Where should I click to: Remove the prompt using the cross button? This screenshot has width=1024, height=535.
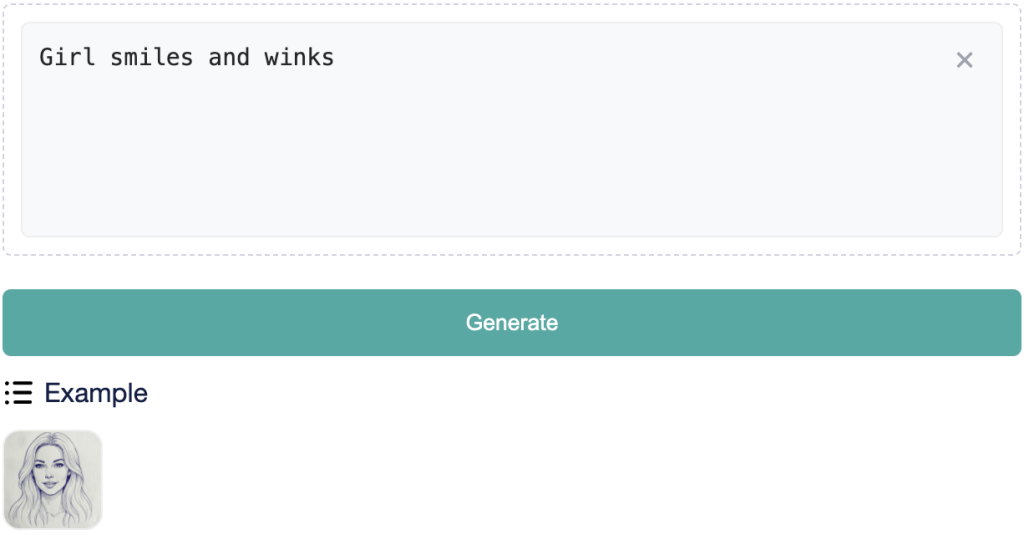pyautogui.click(x=964, y=60)
